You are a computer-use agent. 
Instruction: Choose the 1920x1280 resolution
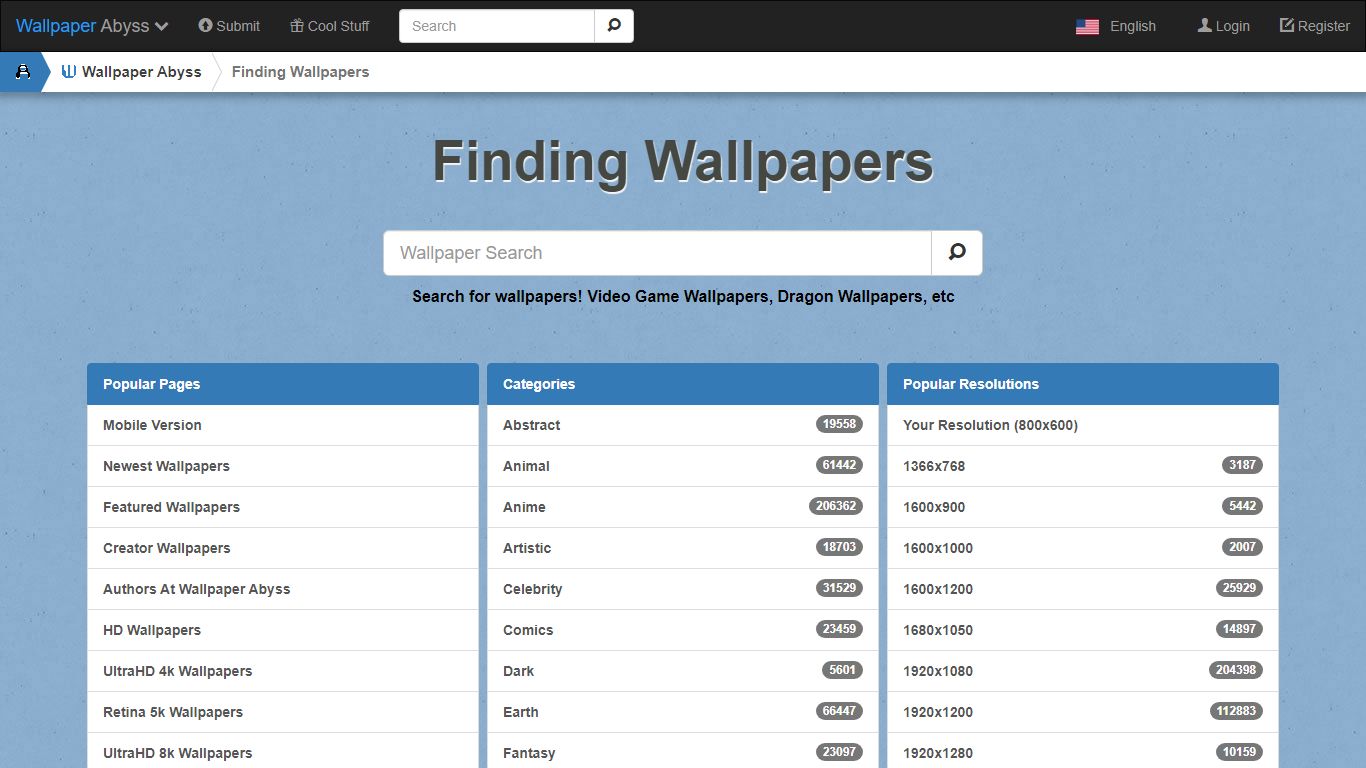click(1083, 751)
